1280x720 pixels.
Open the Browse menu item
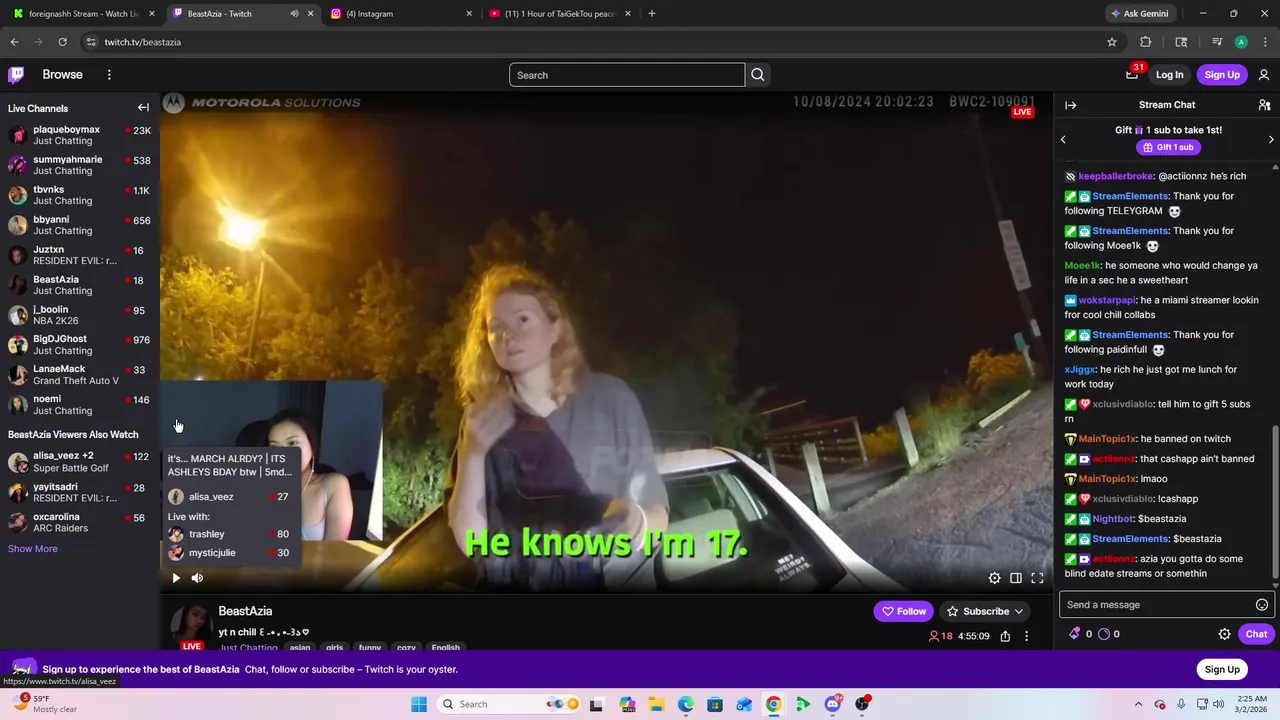tap(62, 75)
